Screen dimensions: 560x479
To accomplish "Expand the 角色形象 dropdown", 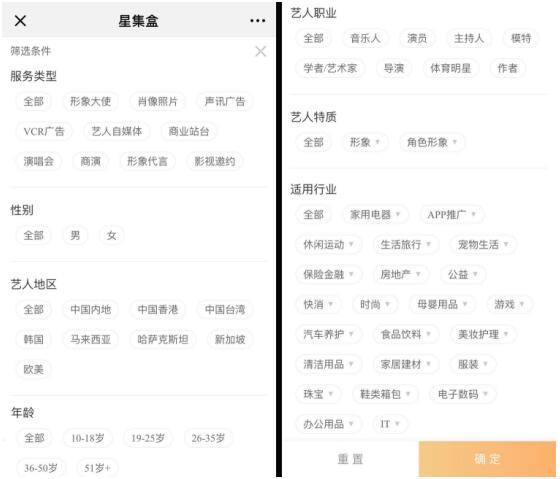I will tap(432, 143).
